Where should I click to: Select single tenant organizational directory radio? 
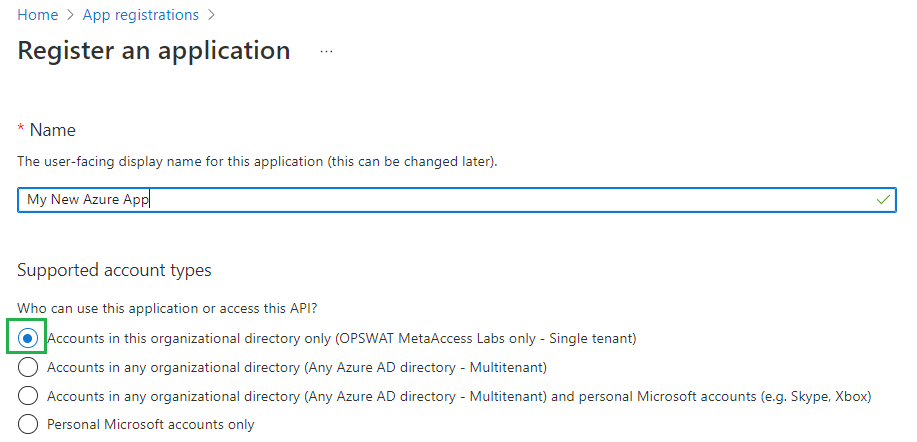pos(27,338)
